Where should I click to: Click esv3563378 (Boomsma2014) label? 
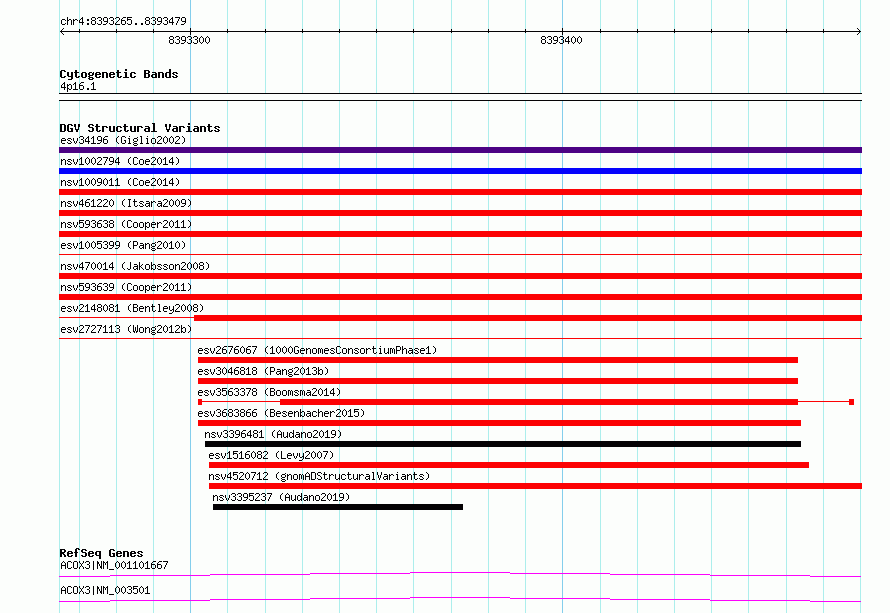pos(269,392)
